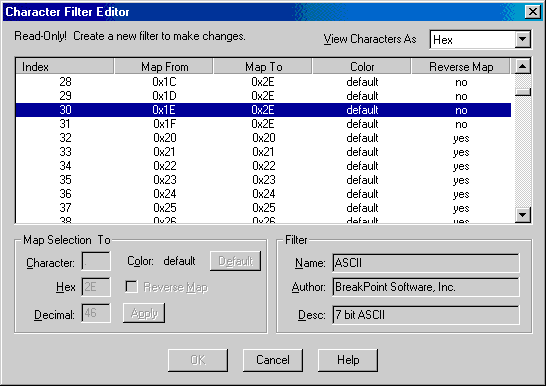This screenshot has width=546, height=386.
Task: Click the vertical scrollbar thumb
Action: coord(522,92)
